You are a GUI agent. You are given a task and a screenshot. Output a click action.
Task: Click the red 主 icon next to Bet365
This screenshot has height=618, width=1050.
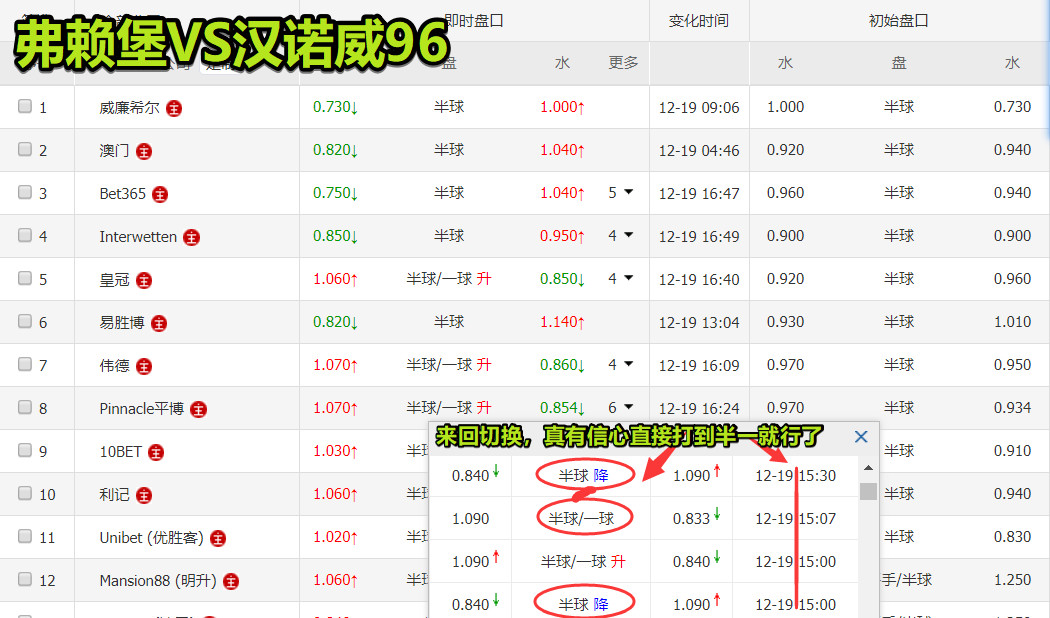click(160, 194)
